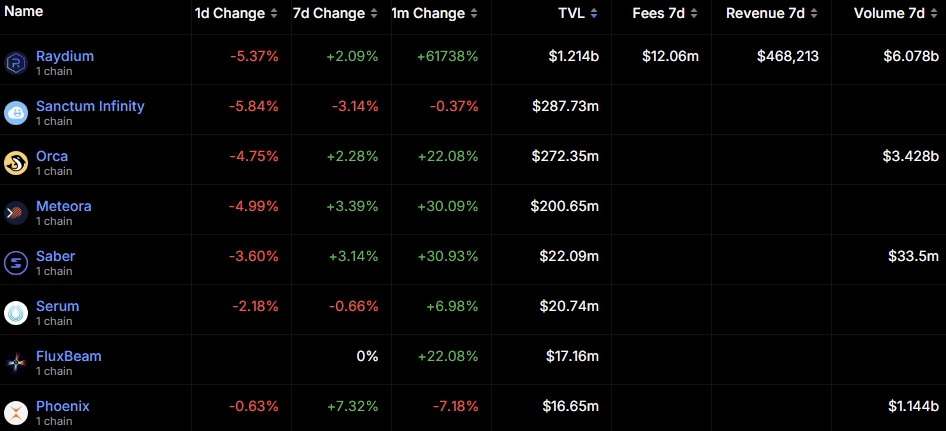The height and width of the screenshot is (431, 946).
Task: Open the Meteora protocol page
Action: pos(63,206)
